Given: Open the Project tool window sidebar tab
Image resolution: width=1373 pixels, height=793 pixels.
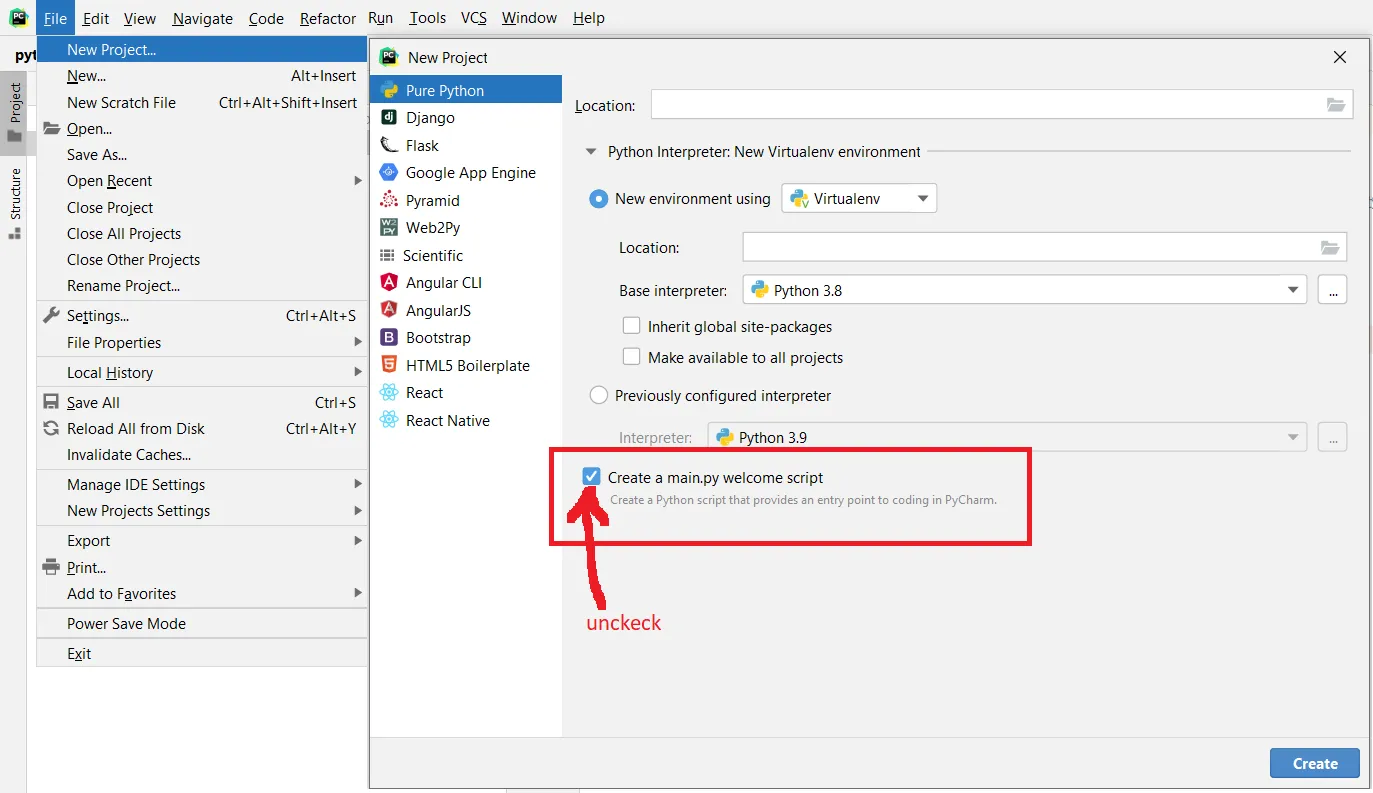Looking at the screenshot, I should [14, 111].
